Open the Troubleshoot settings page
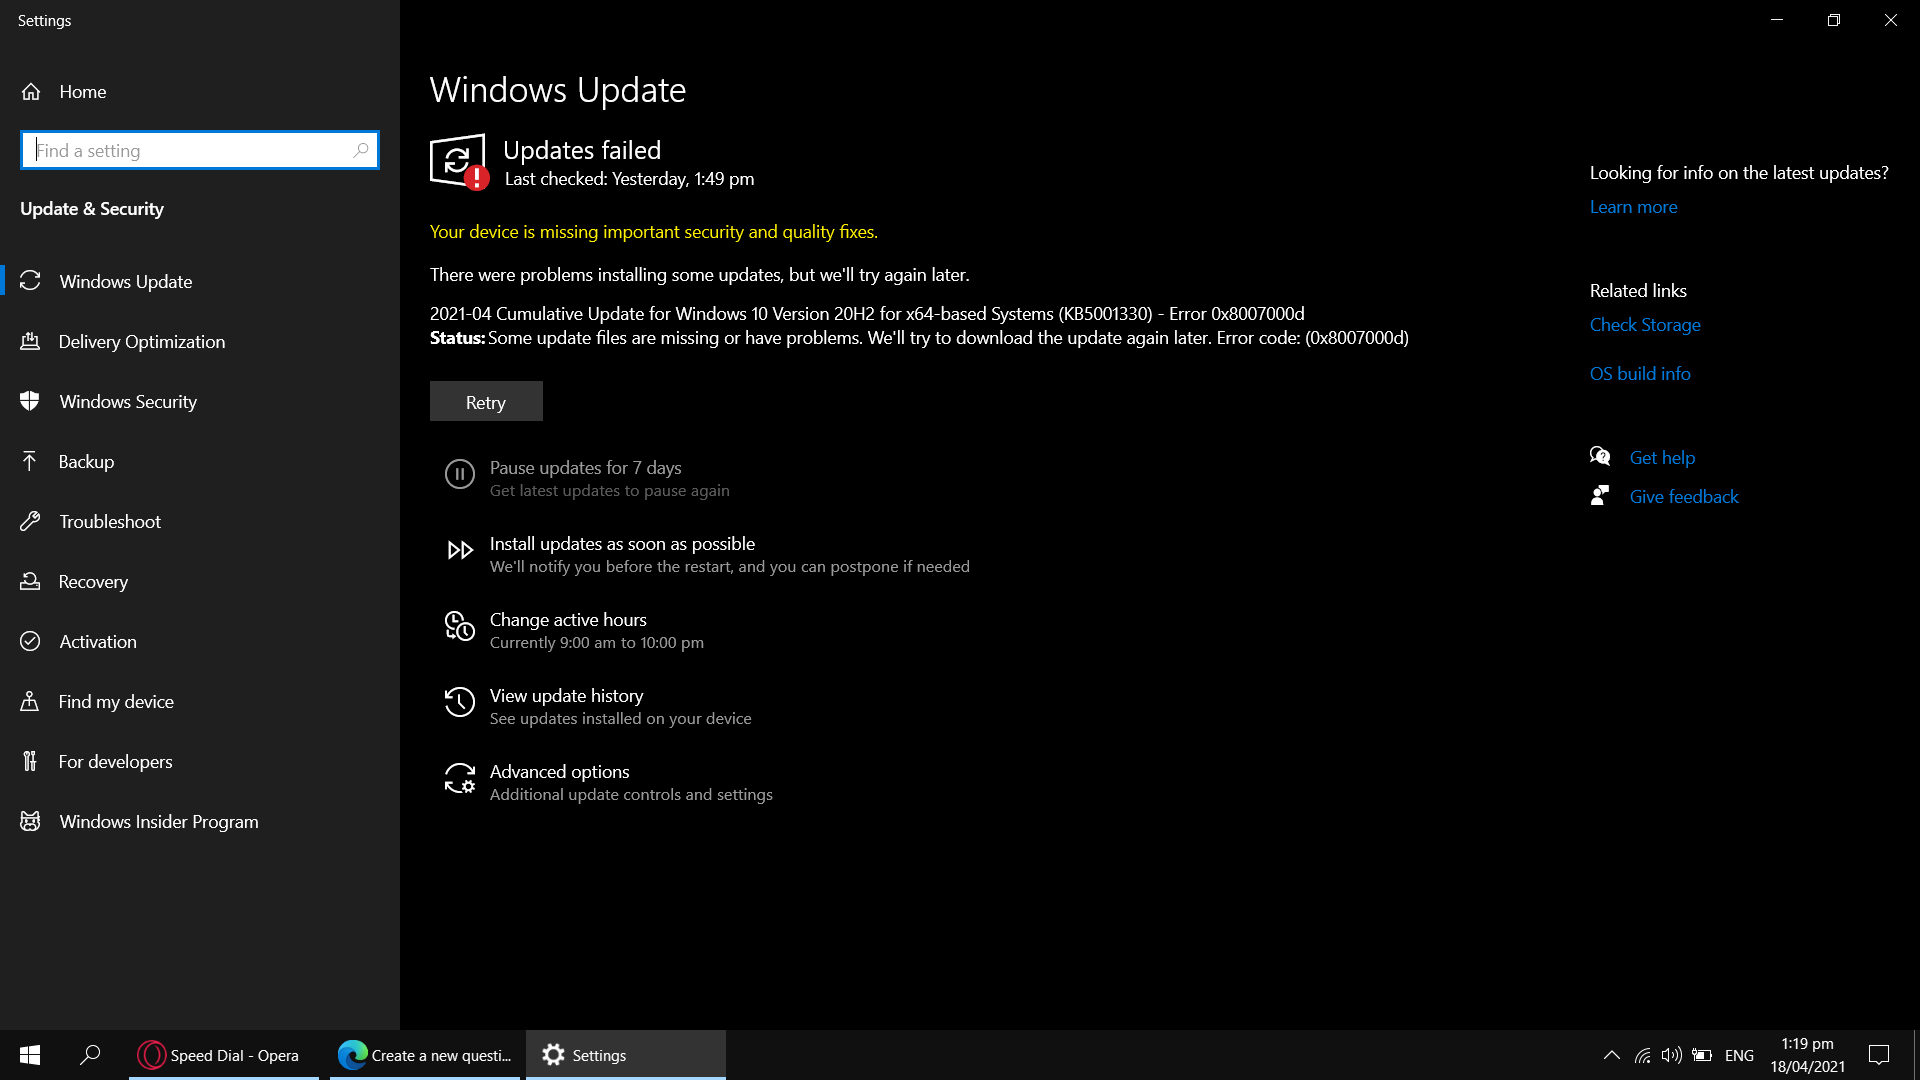1920x1080 pixels. click(200, 521)
